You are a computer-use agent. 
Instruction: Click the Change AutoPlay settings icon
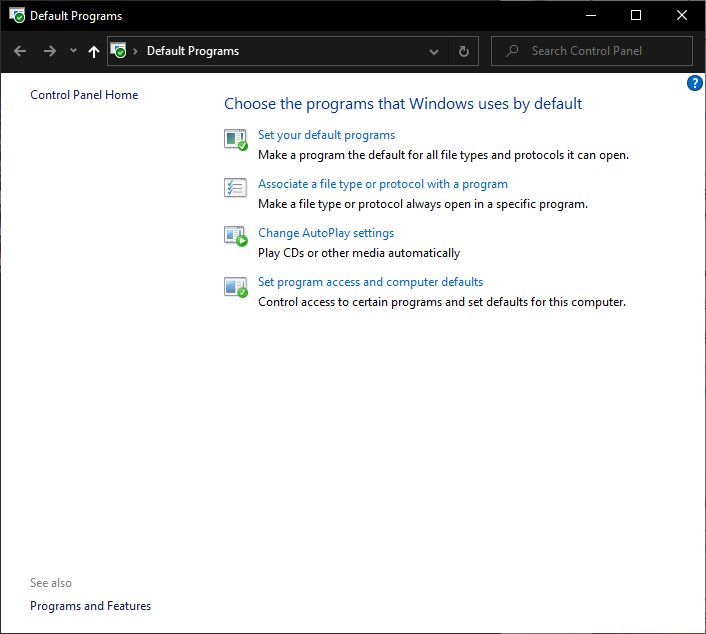click(236, 236)
